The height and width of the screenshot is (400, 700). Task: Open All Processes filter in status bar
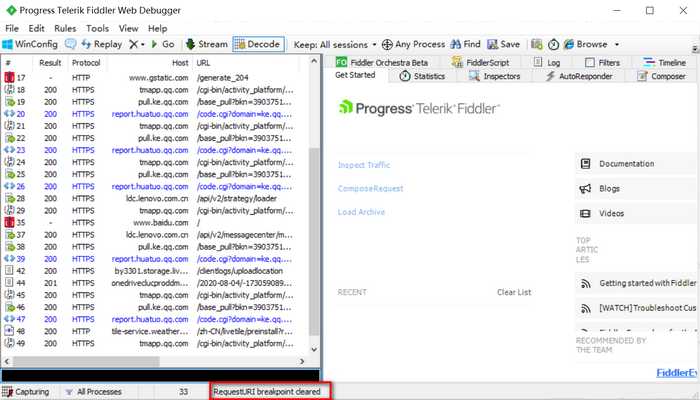tap(94, 392)
